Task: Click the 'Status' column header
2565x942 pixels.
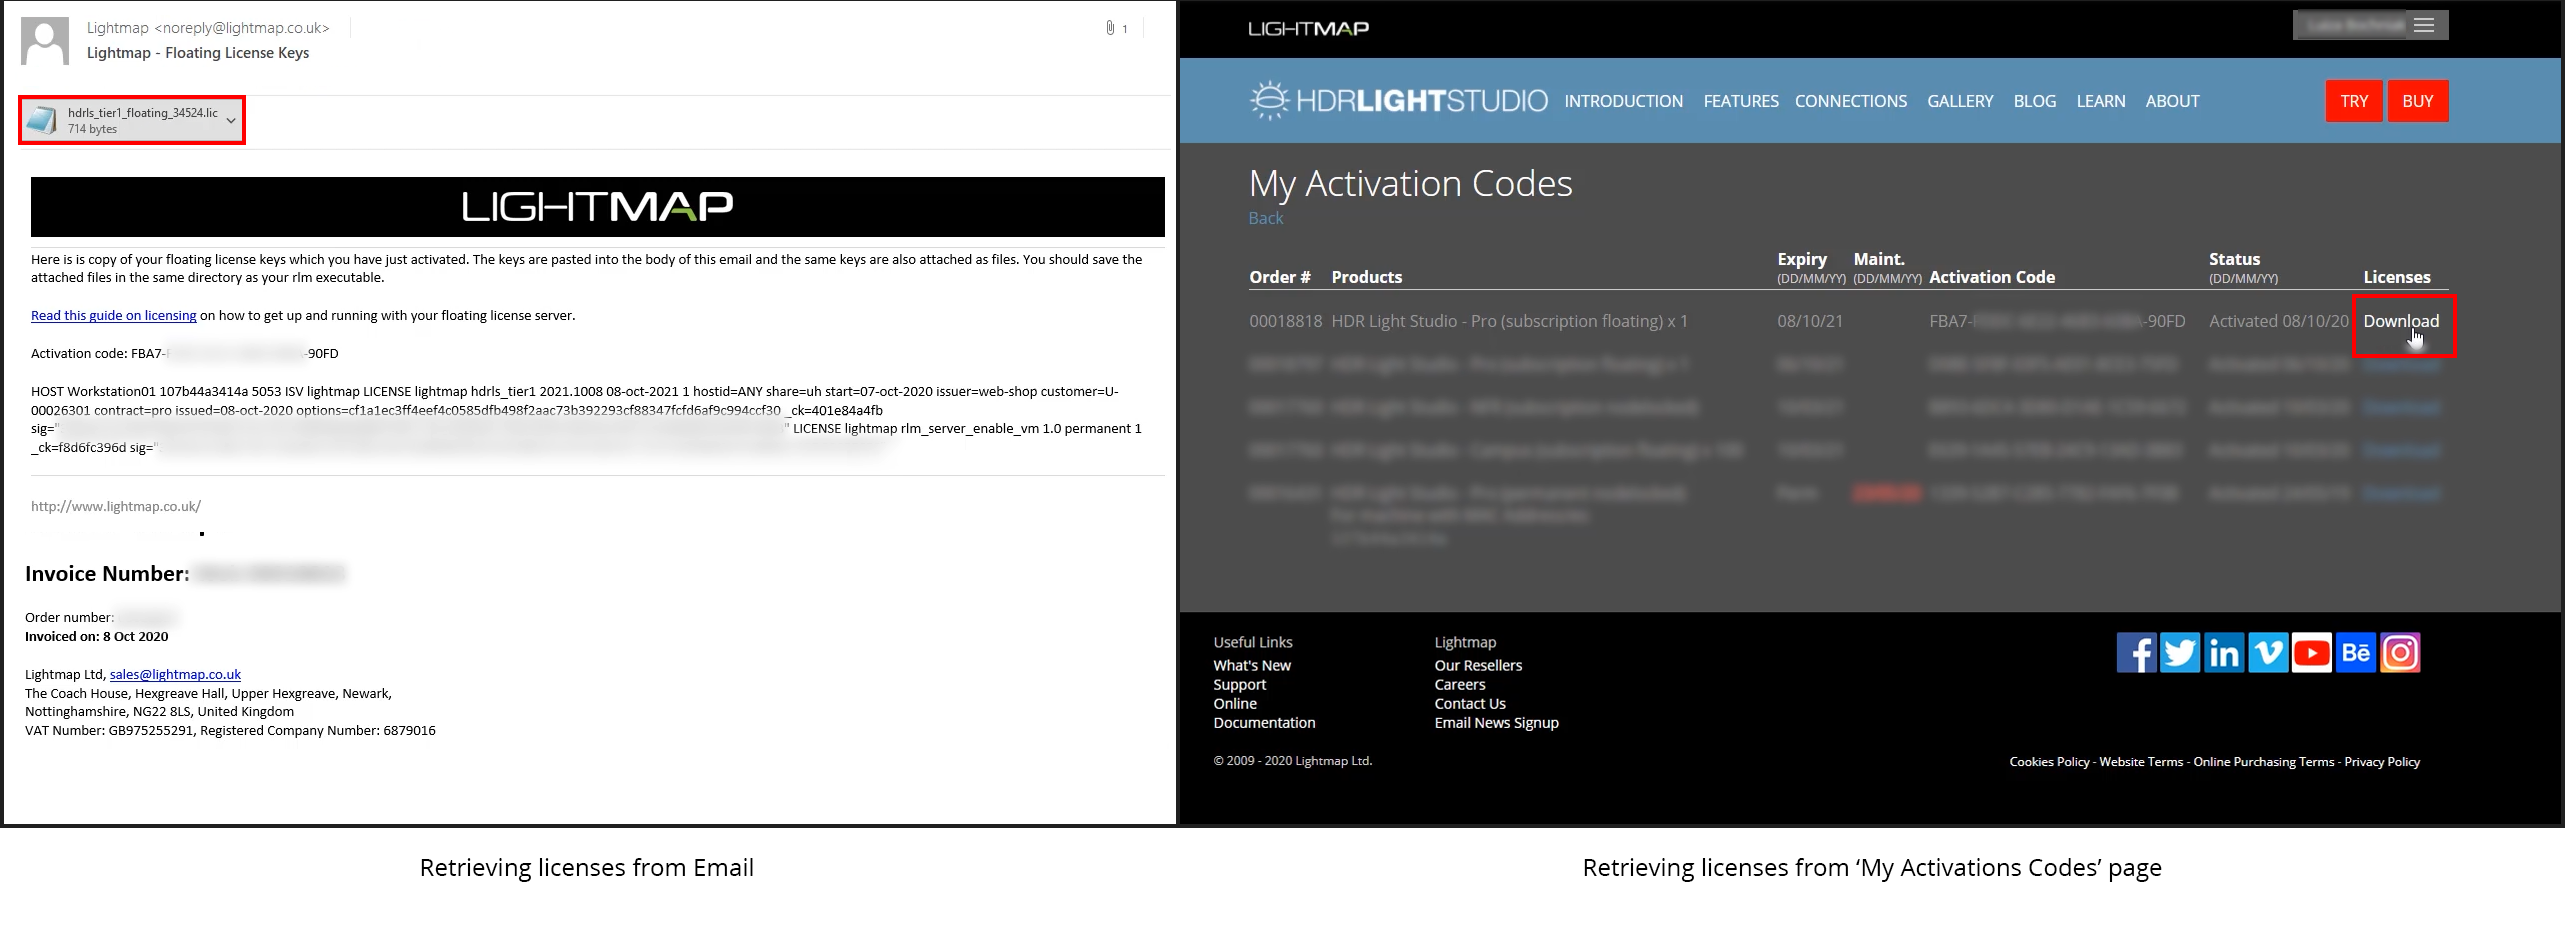Action: click(2235, 259)
